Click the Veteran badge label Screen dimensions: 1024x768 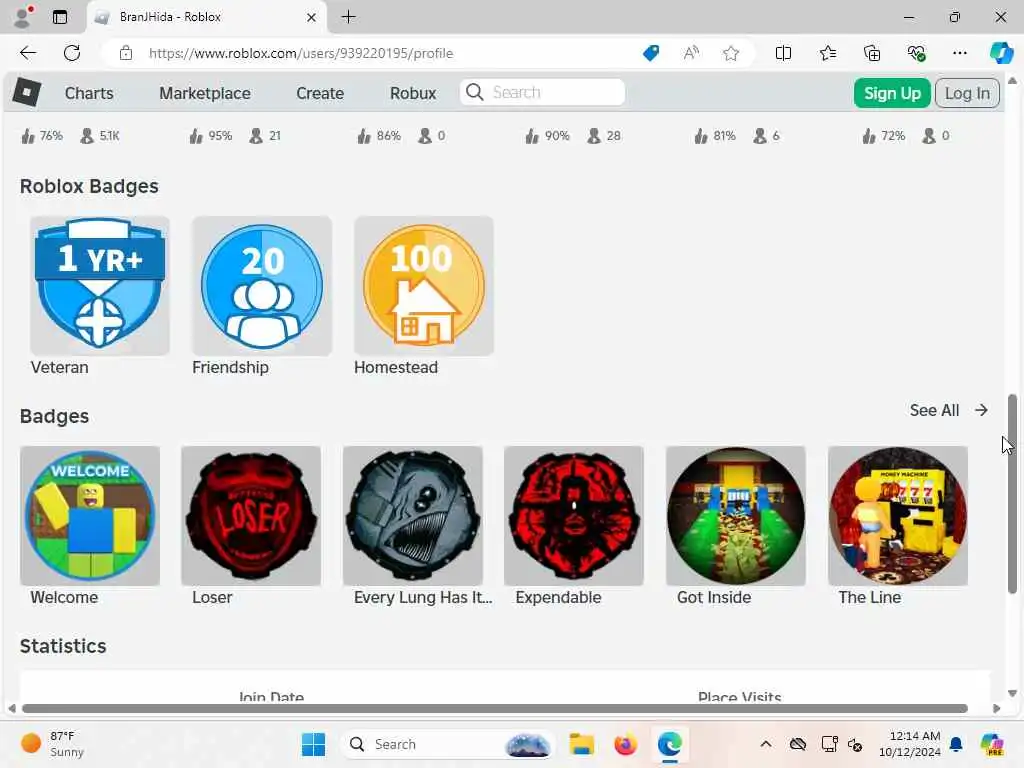pyautogui.click(x=59, y=367)
